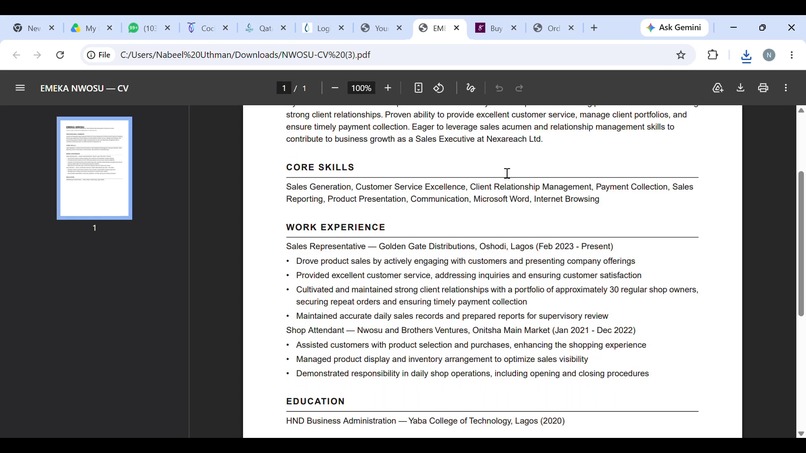Click bullet "Managed product display and inventory"
Screen dimensions: 806x453
point(442,359)
